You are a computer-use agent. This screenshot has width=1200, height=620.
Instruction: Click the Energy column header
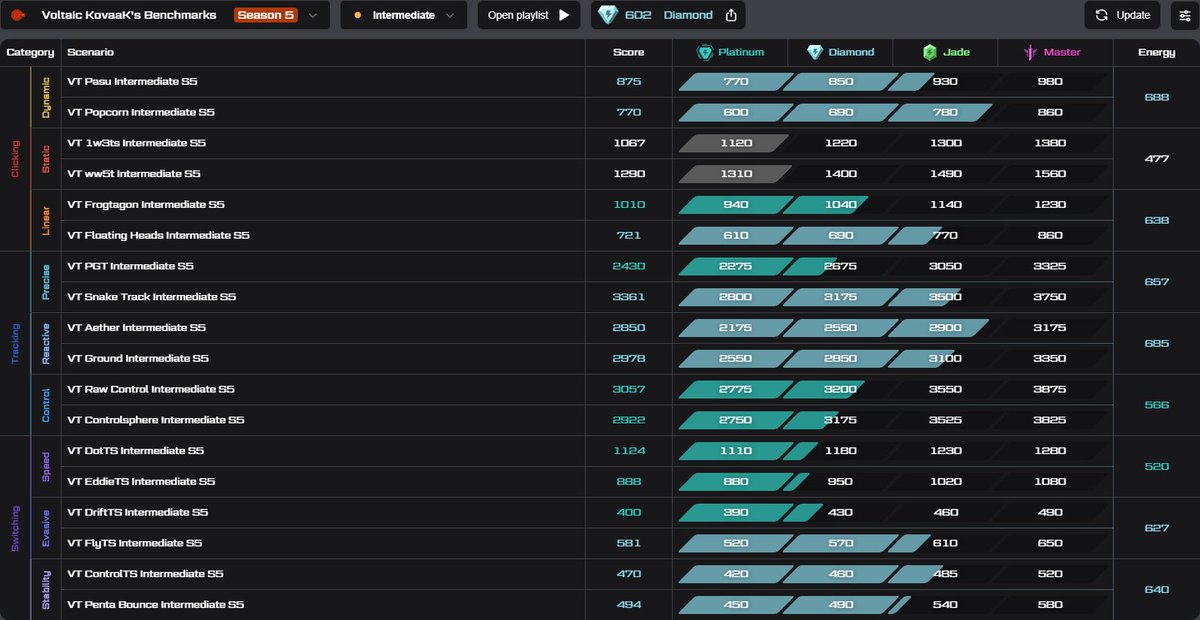coord(1156,52)
